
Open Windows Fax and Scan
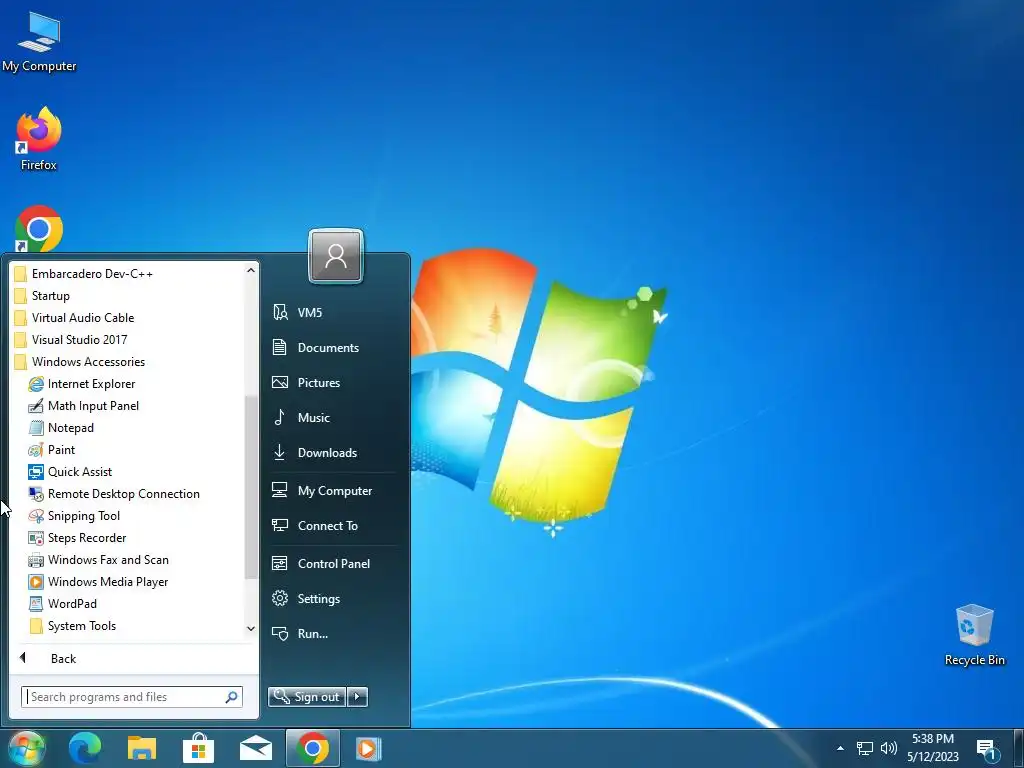99,560
